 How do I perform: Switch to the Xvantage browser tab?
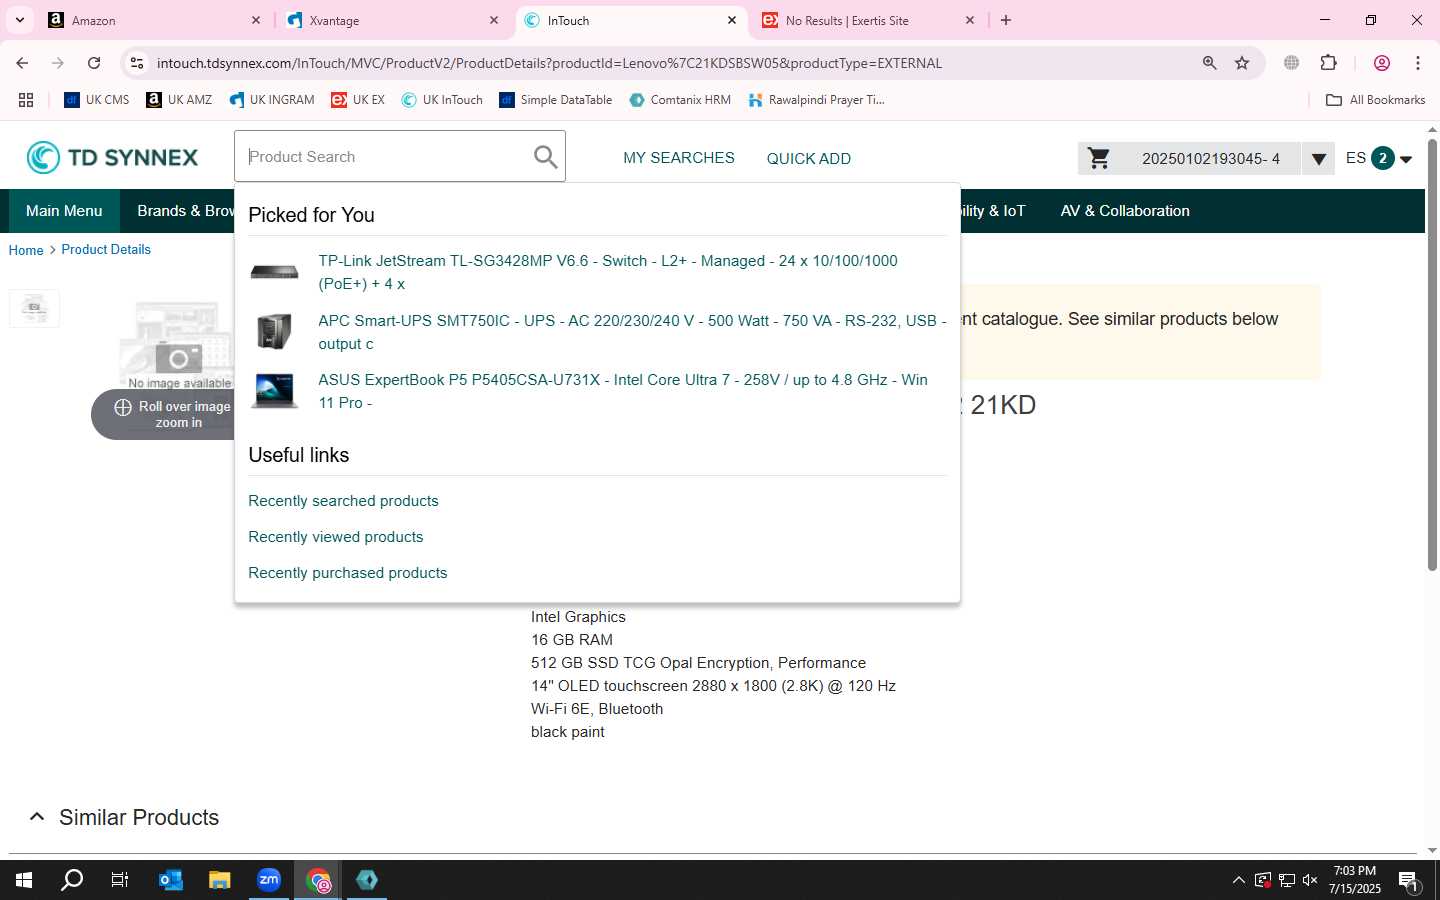pos(393,20)
